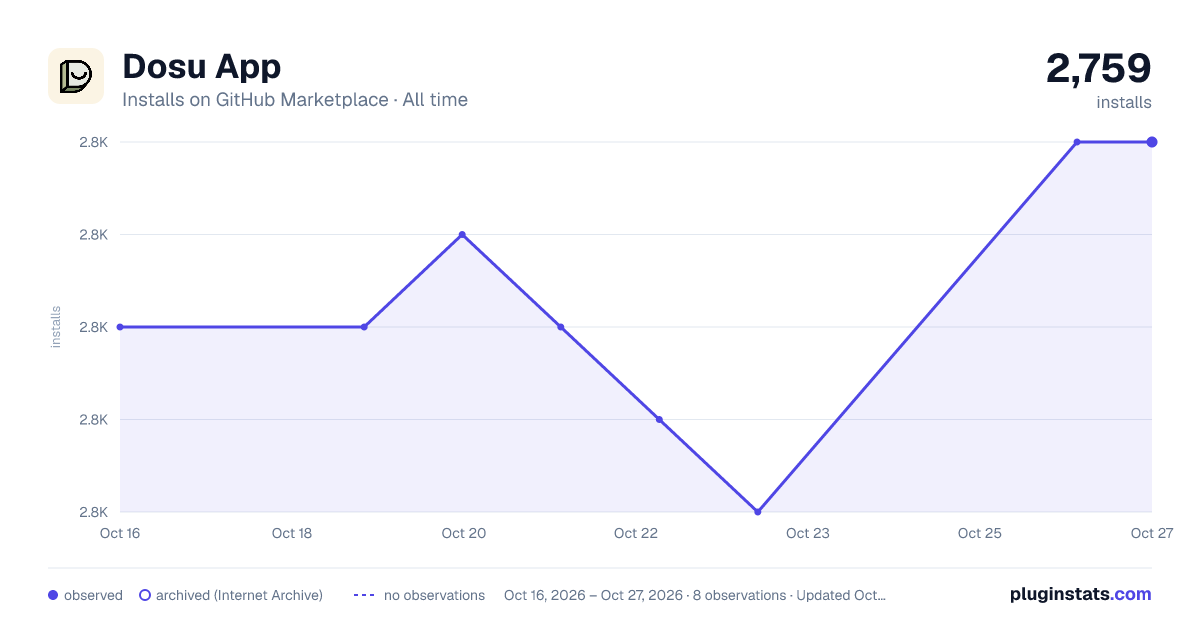
Task: Click the Oct 18 axis label
Action: 292,533
